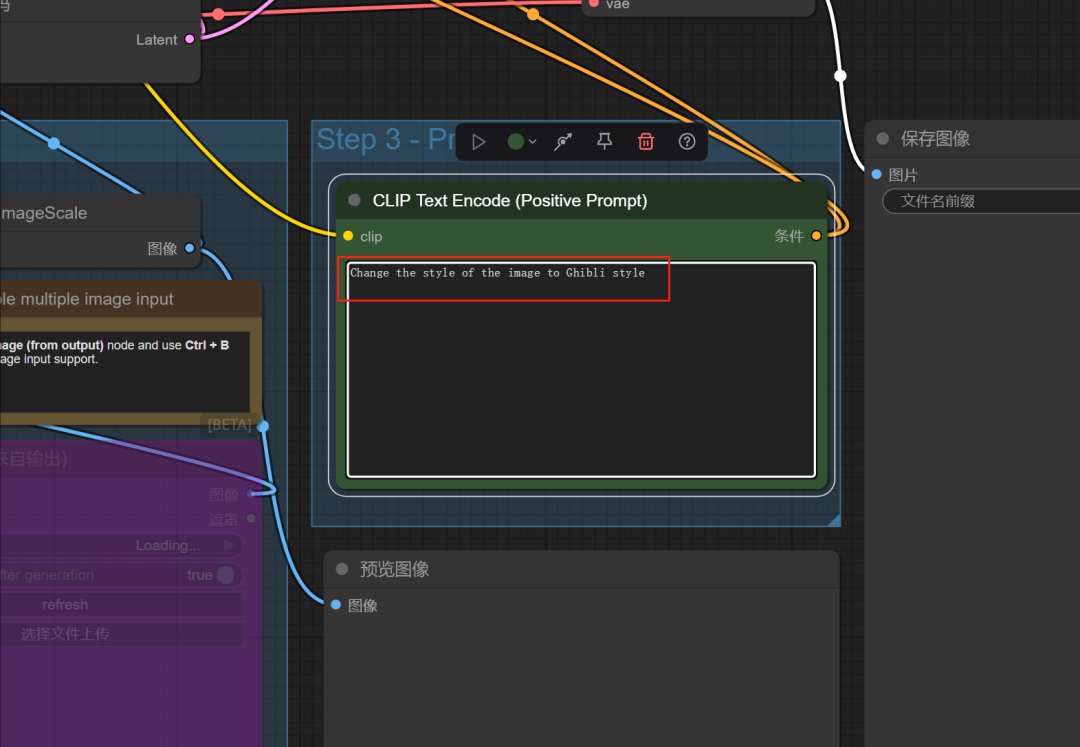
Task: Expand the color dropdown chevron in node toolbar
Action: click(532, 142)
